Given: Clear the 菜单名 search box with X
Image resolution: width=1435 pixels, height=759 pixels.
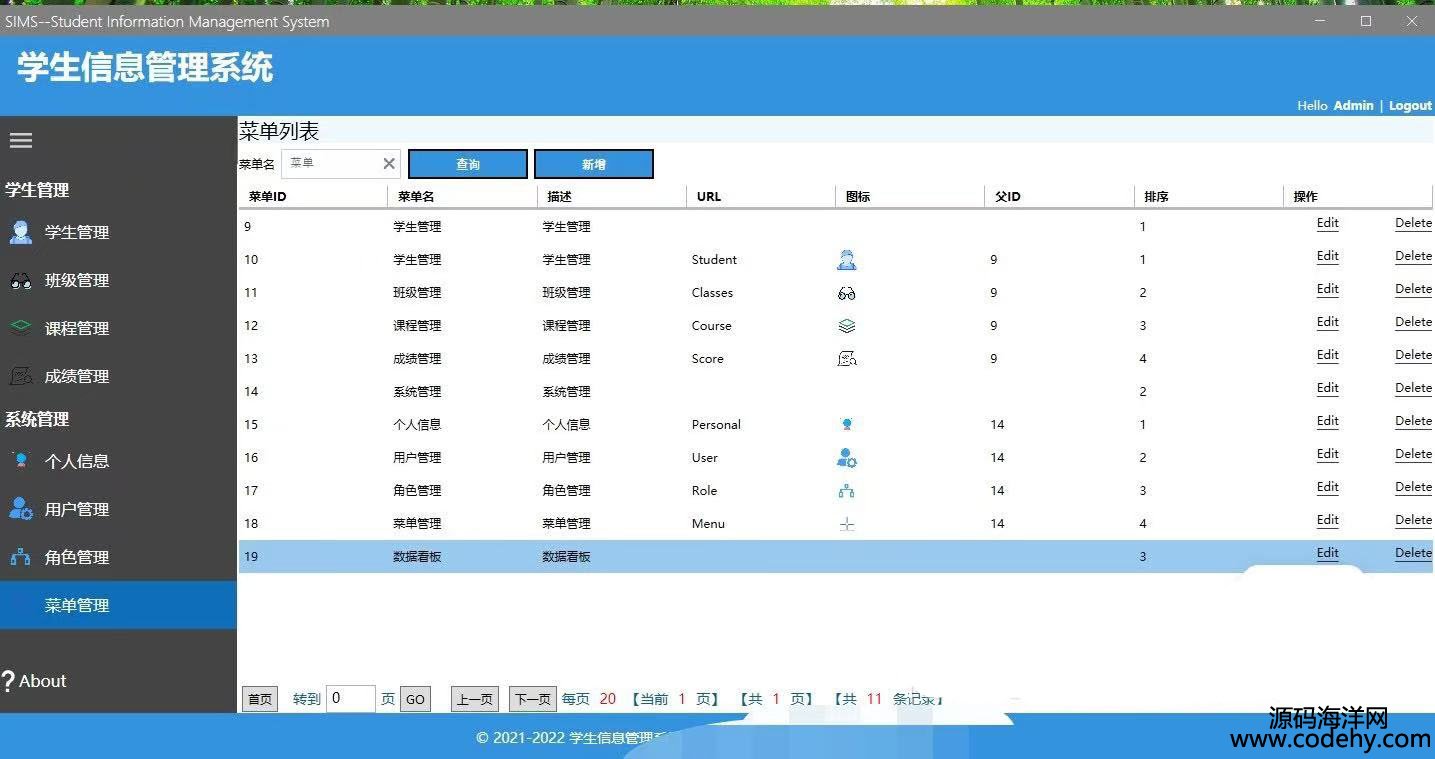Looking at the screenshot, I should point(389,164).
